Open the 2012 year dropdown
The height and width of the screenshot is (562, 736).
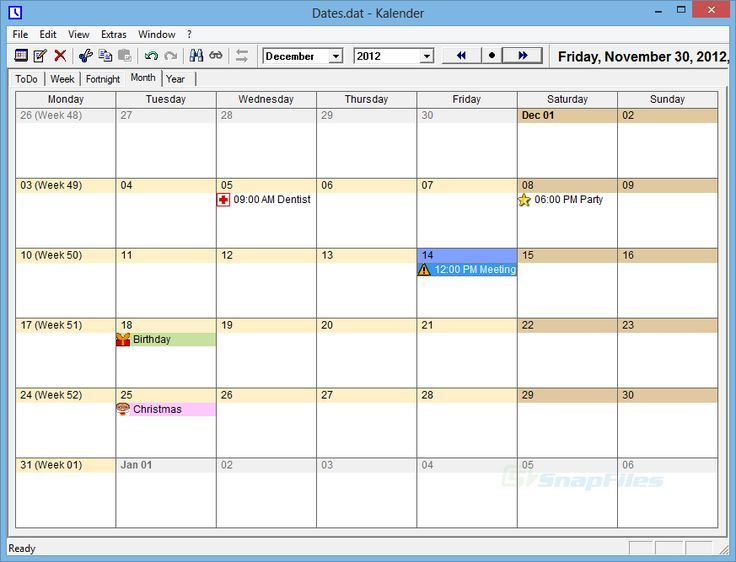[426, 56]
